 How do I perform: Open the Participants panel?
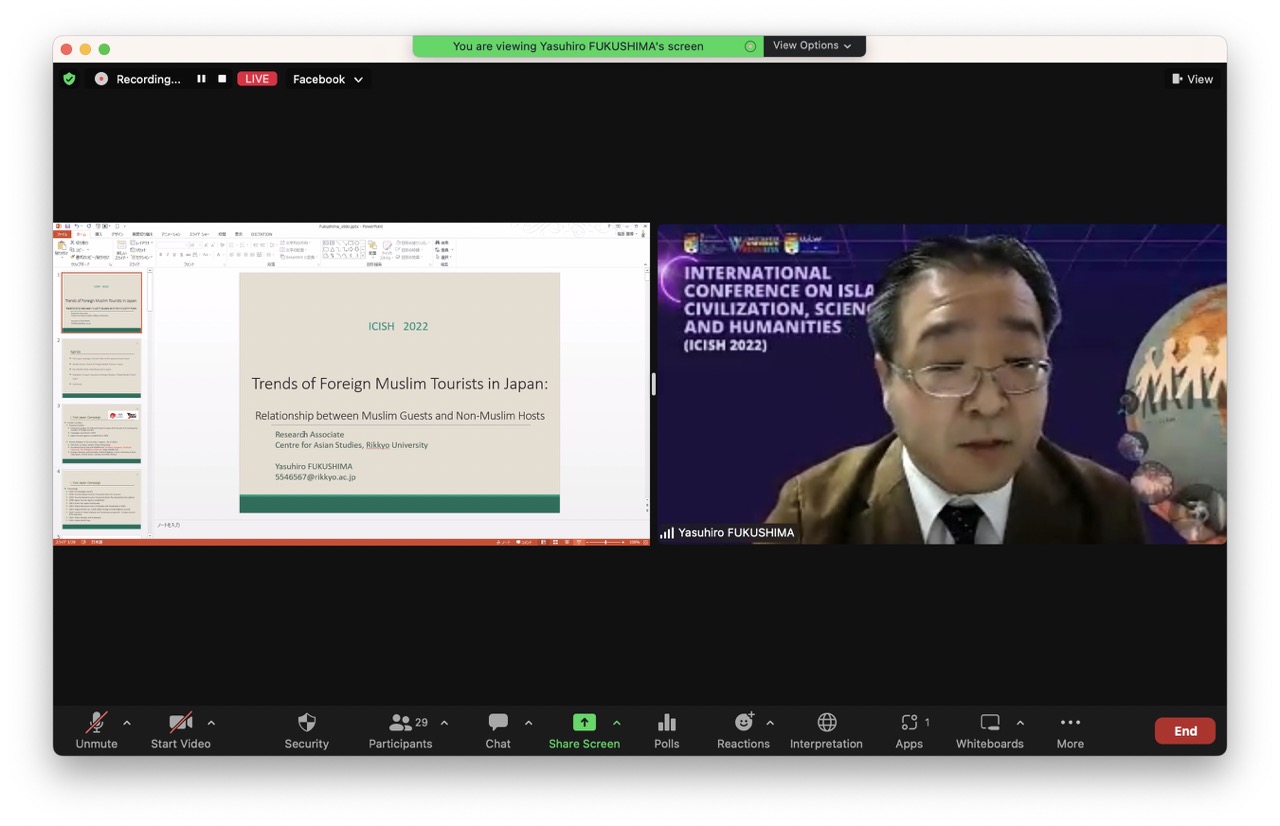click(x=400, y=730)
